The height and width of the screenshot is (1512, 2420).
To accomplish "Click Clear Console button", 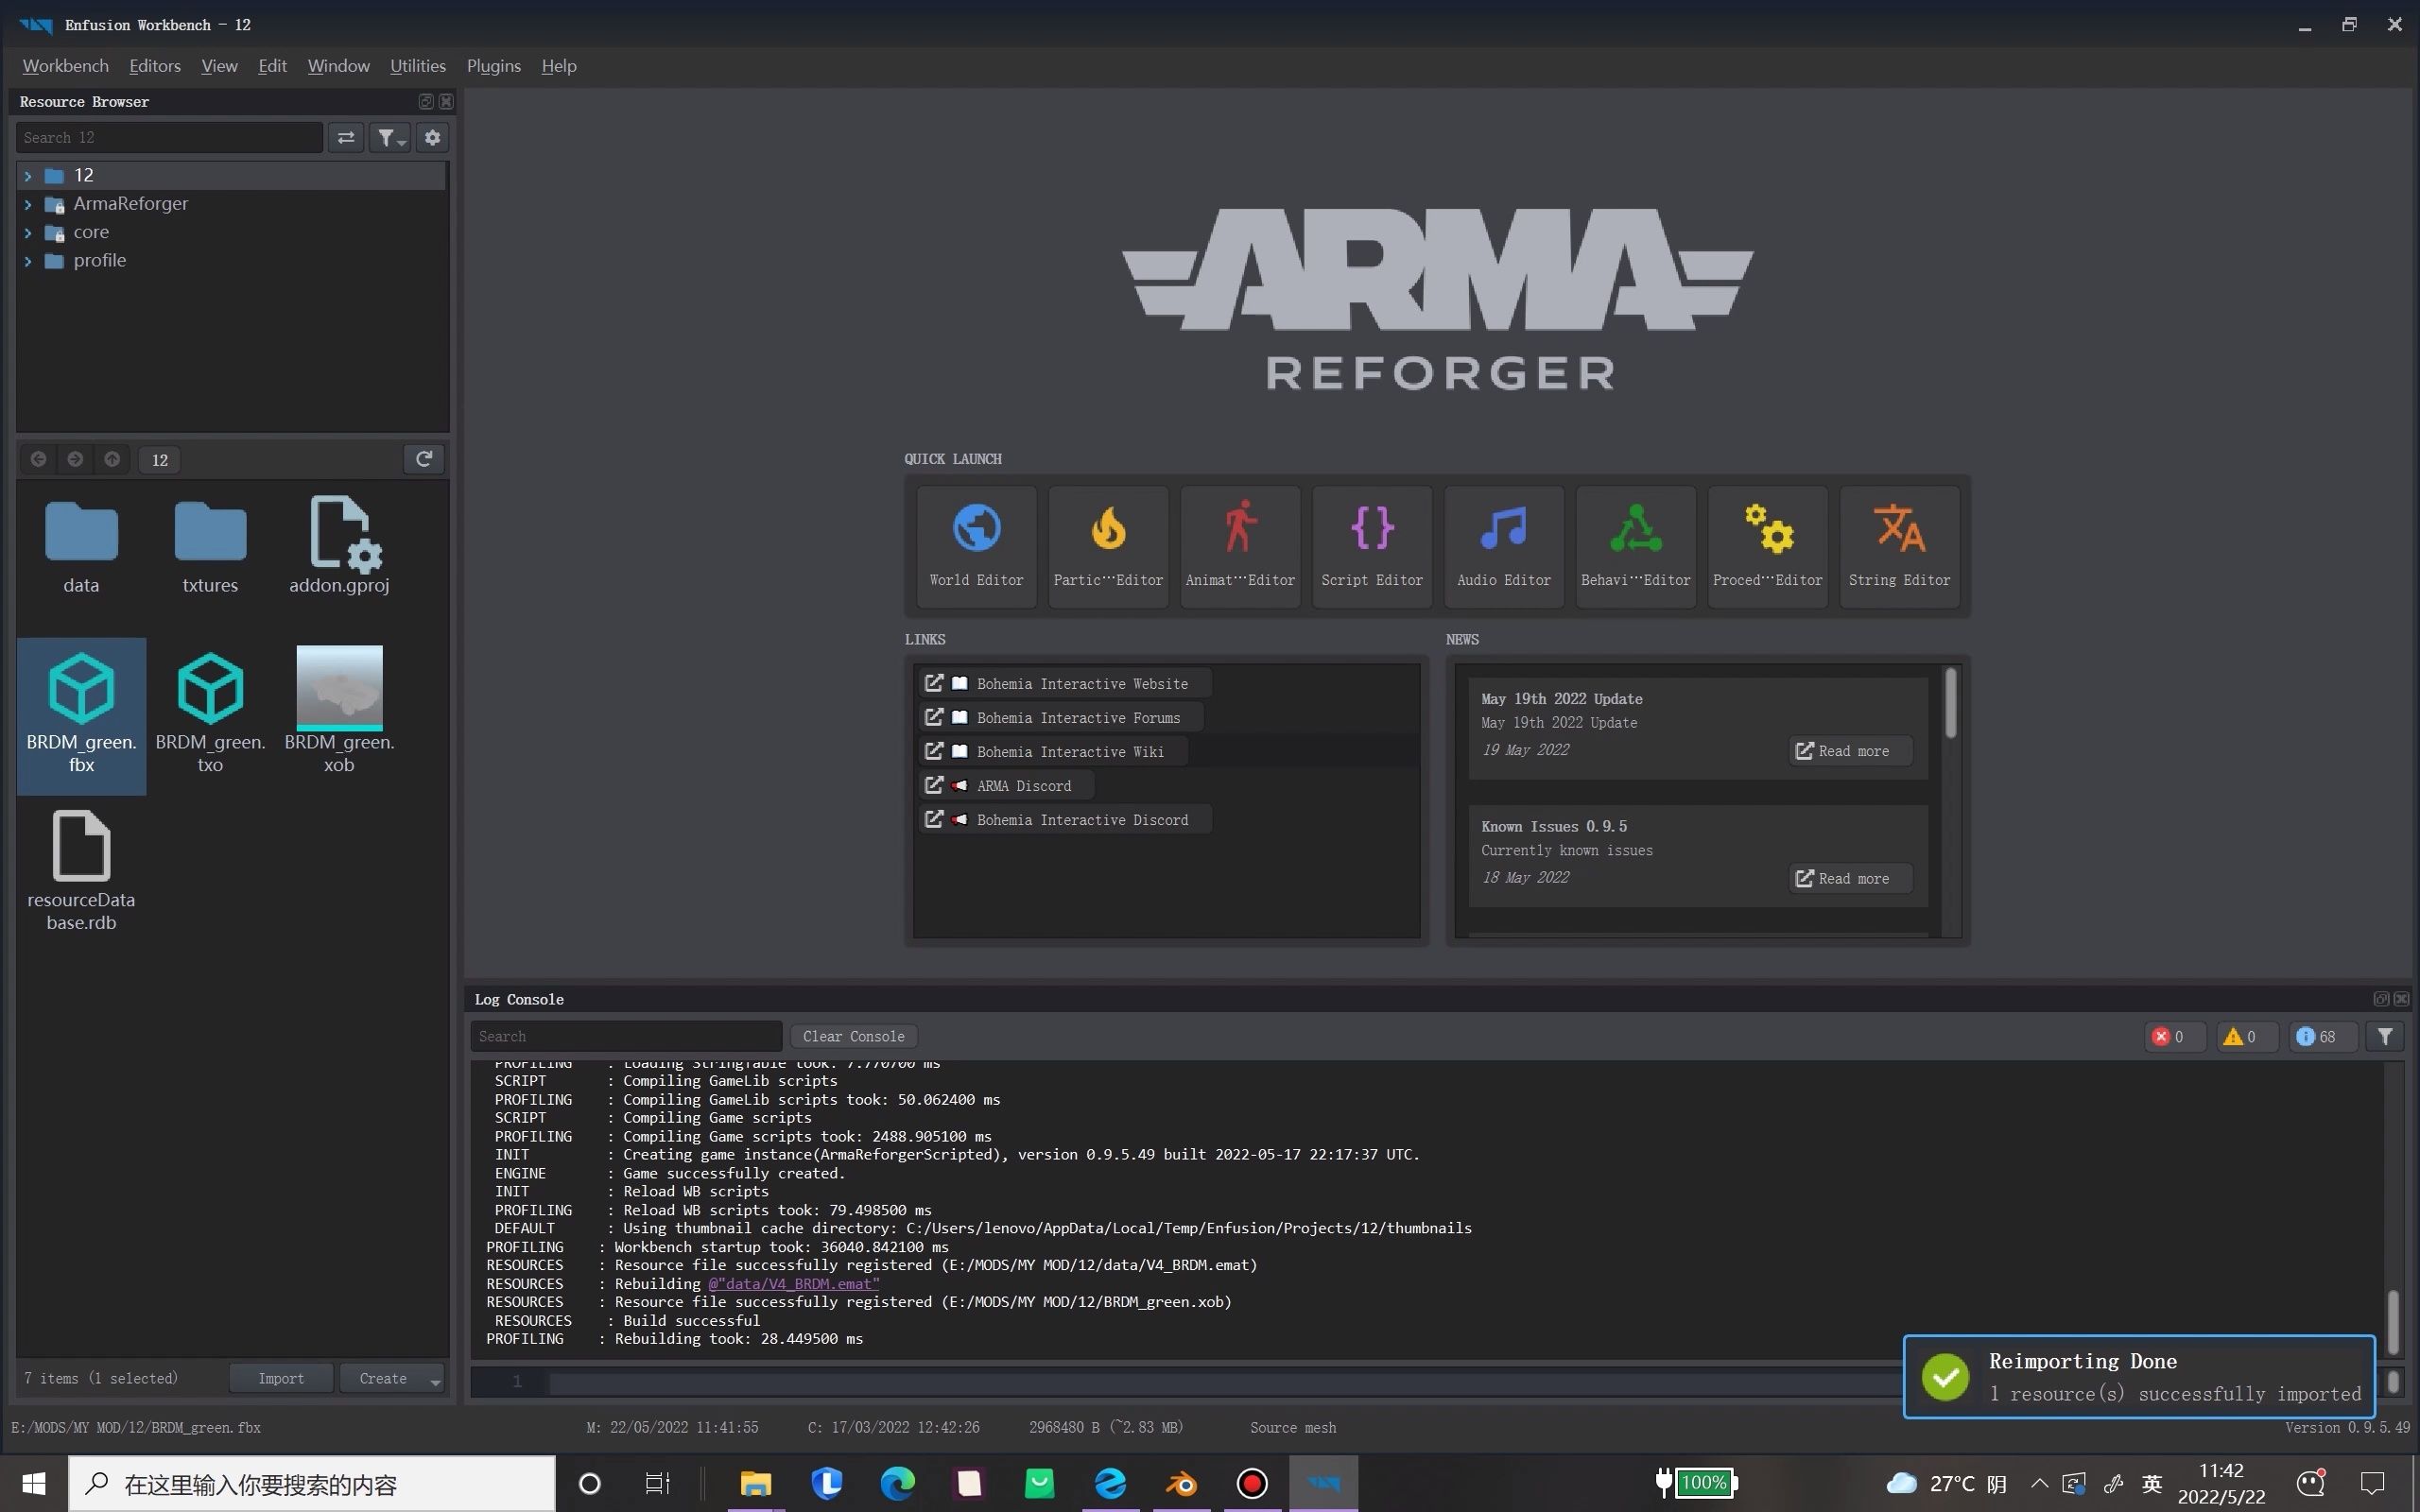I will [853, 1036].
